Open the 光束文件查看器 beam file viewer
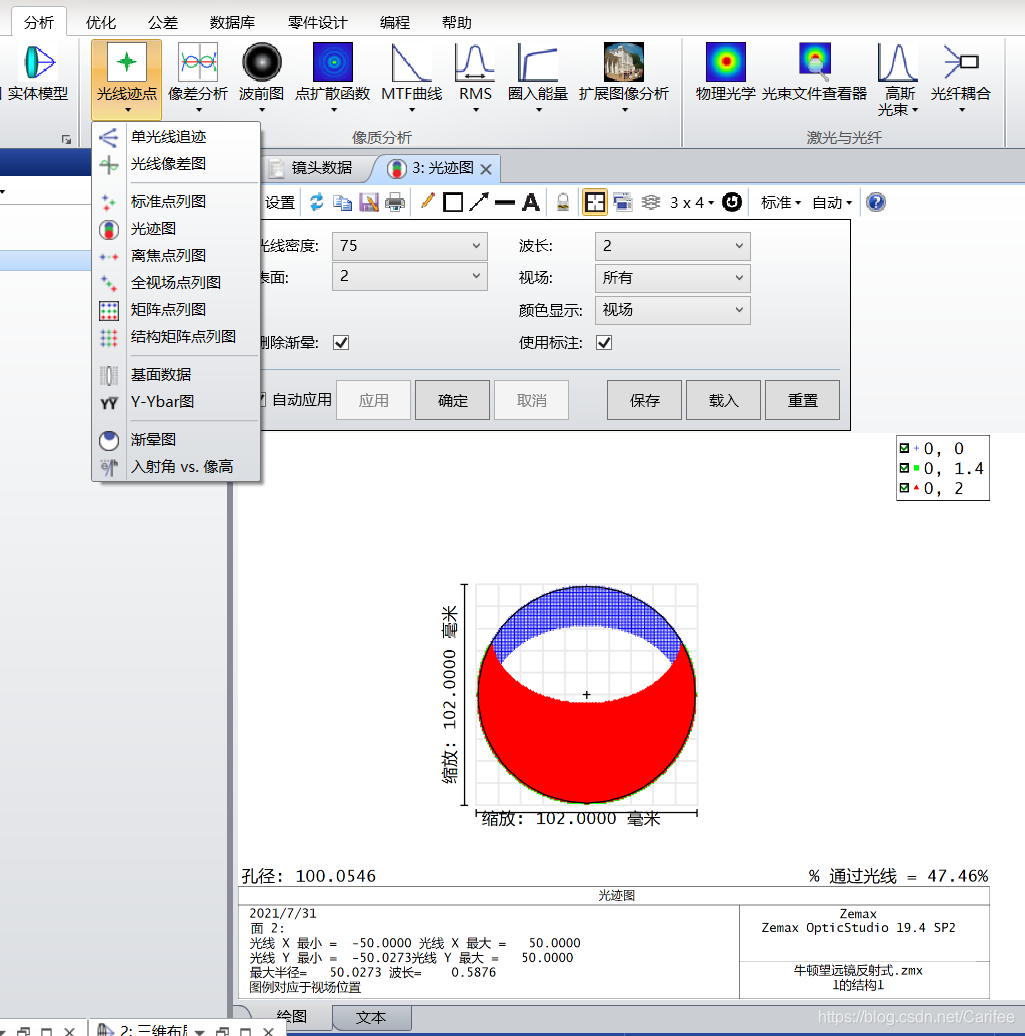Viewport: 1025px width, 1036px height. coord(814,73)
